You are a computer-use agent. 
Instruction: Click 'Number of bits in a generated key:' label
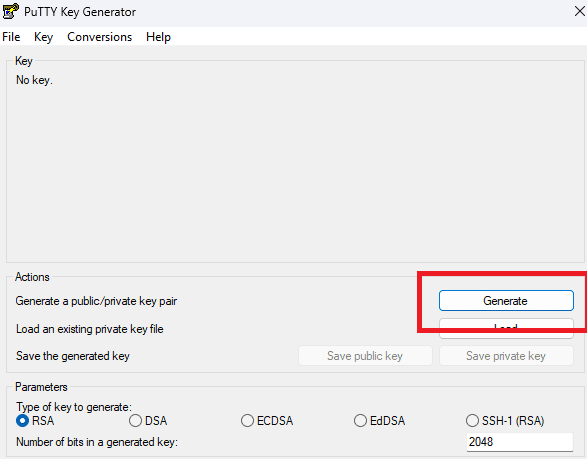click(x=97, y=442)
